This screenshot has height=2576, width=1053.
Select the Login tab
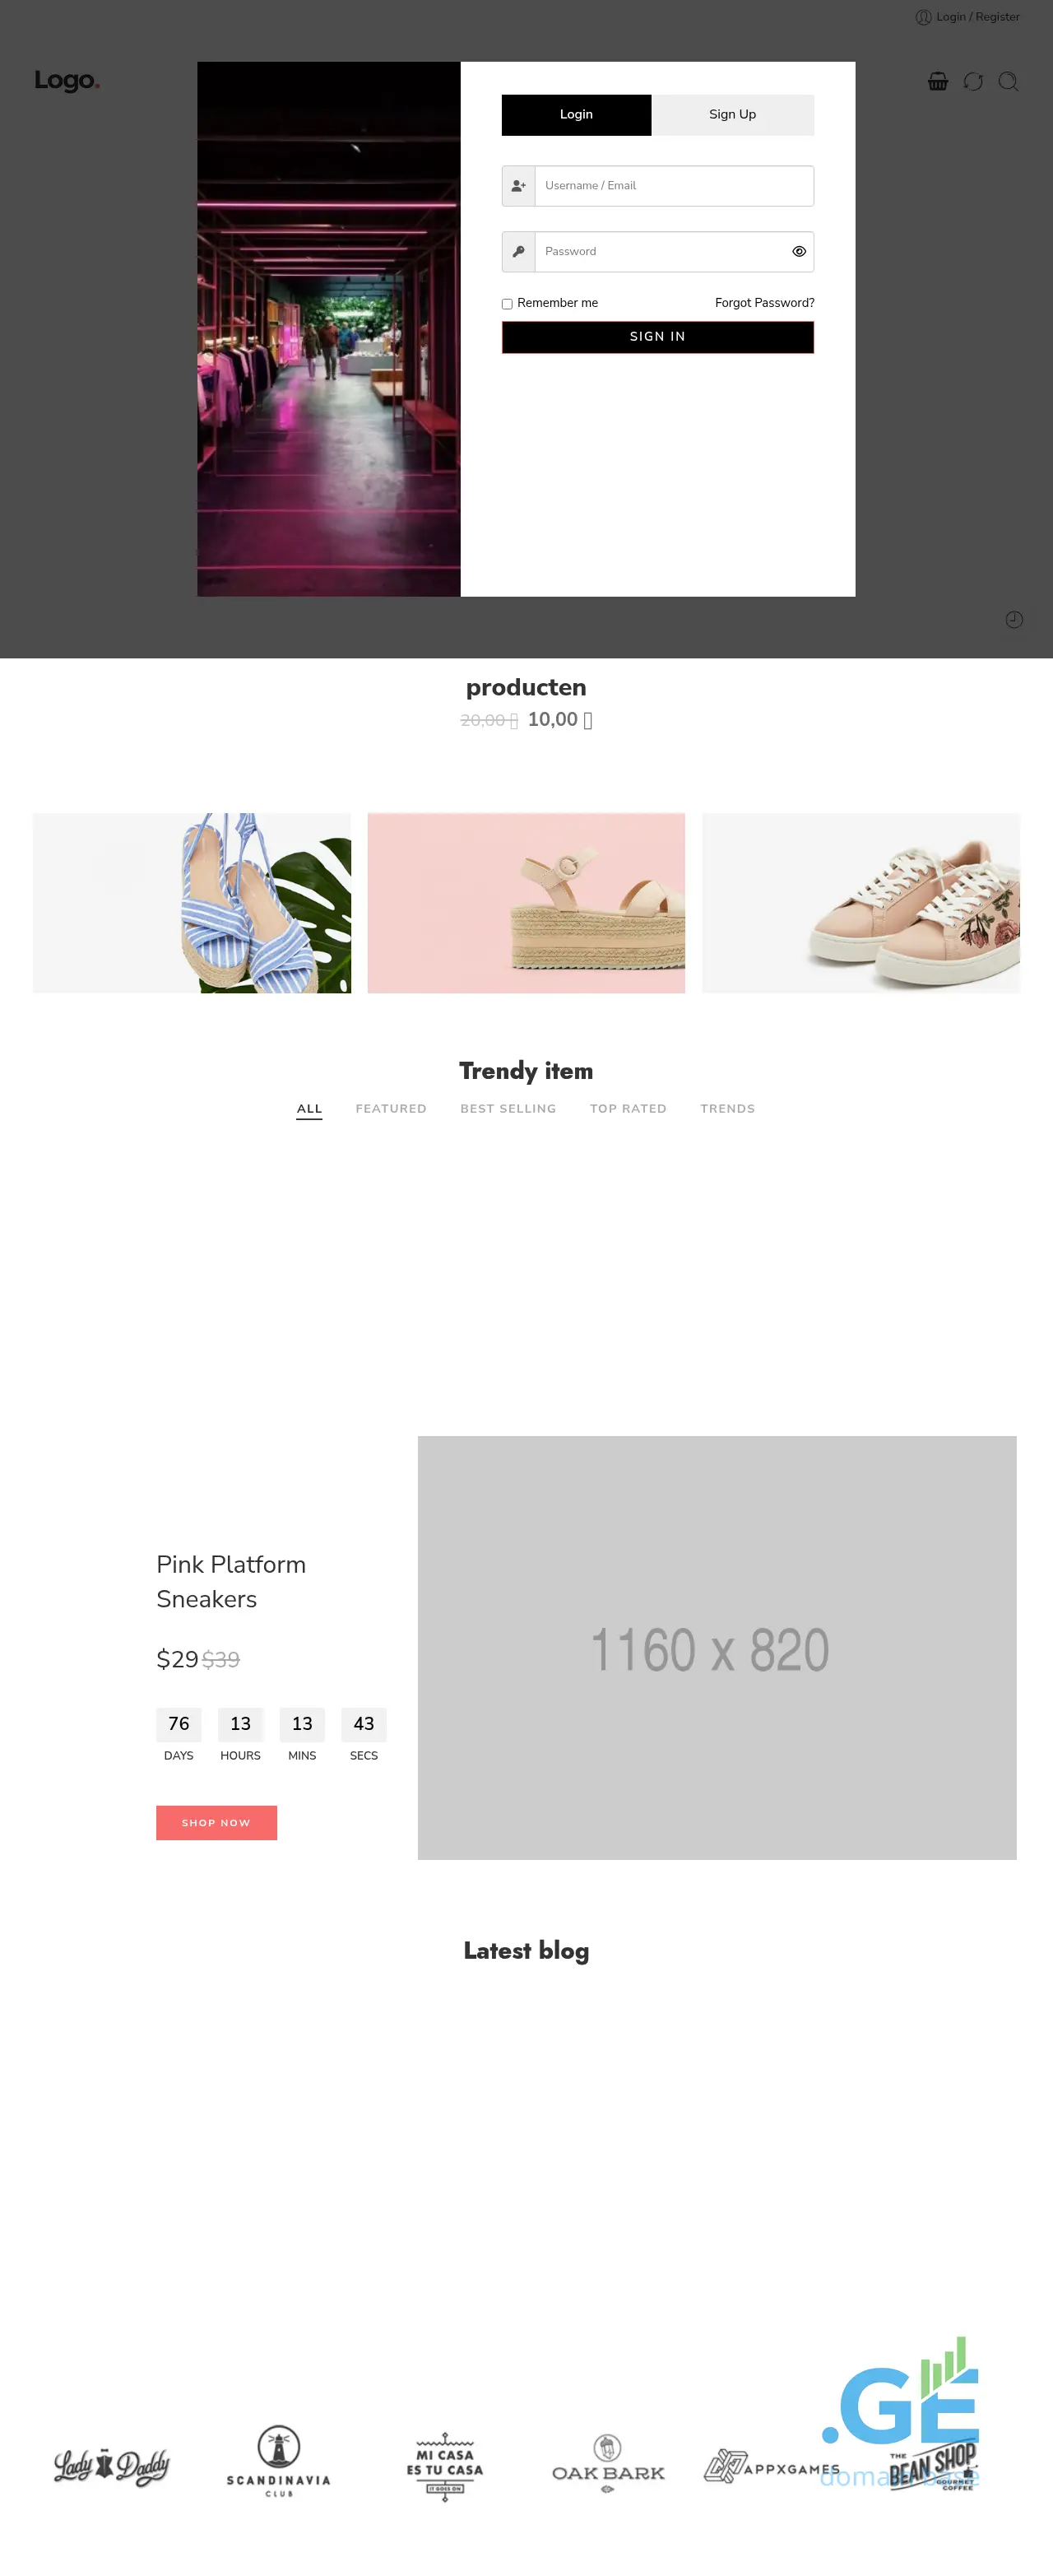click(x=576, y=115)
